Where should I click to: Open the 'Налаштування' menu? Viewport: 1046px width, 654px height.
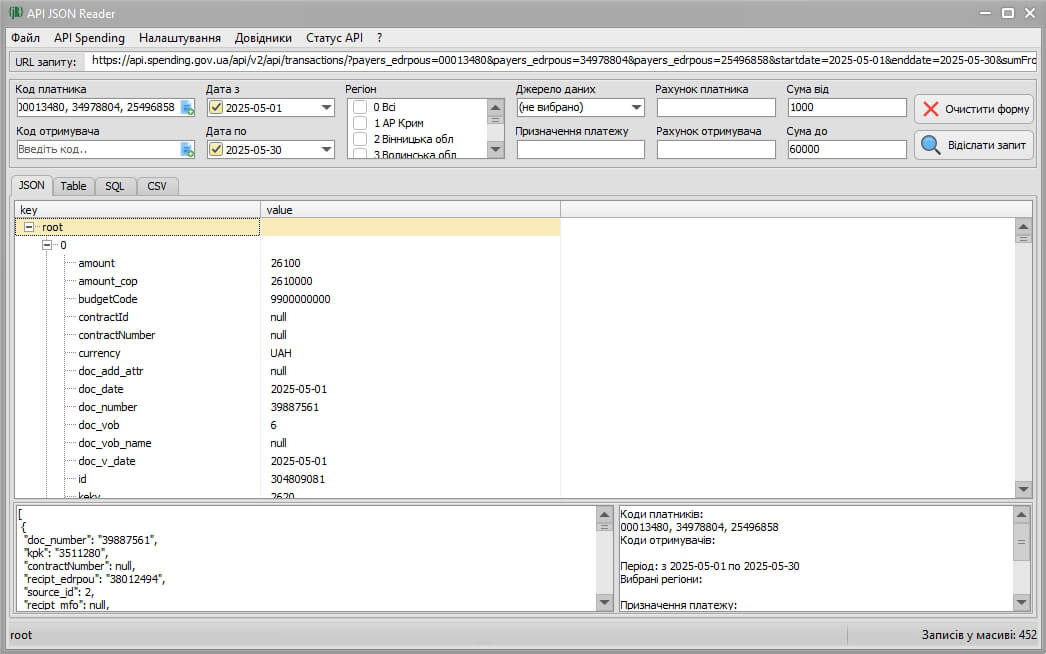click(180, 38)
